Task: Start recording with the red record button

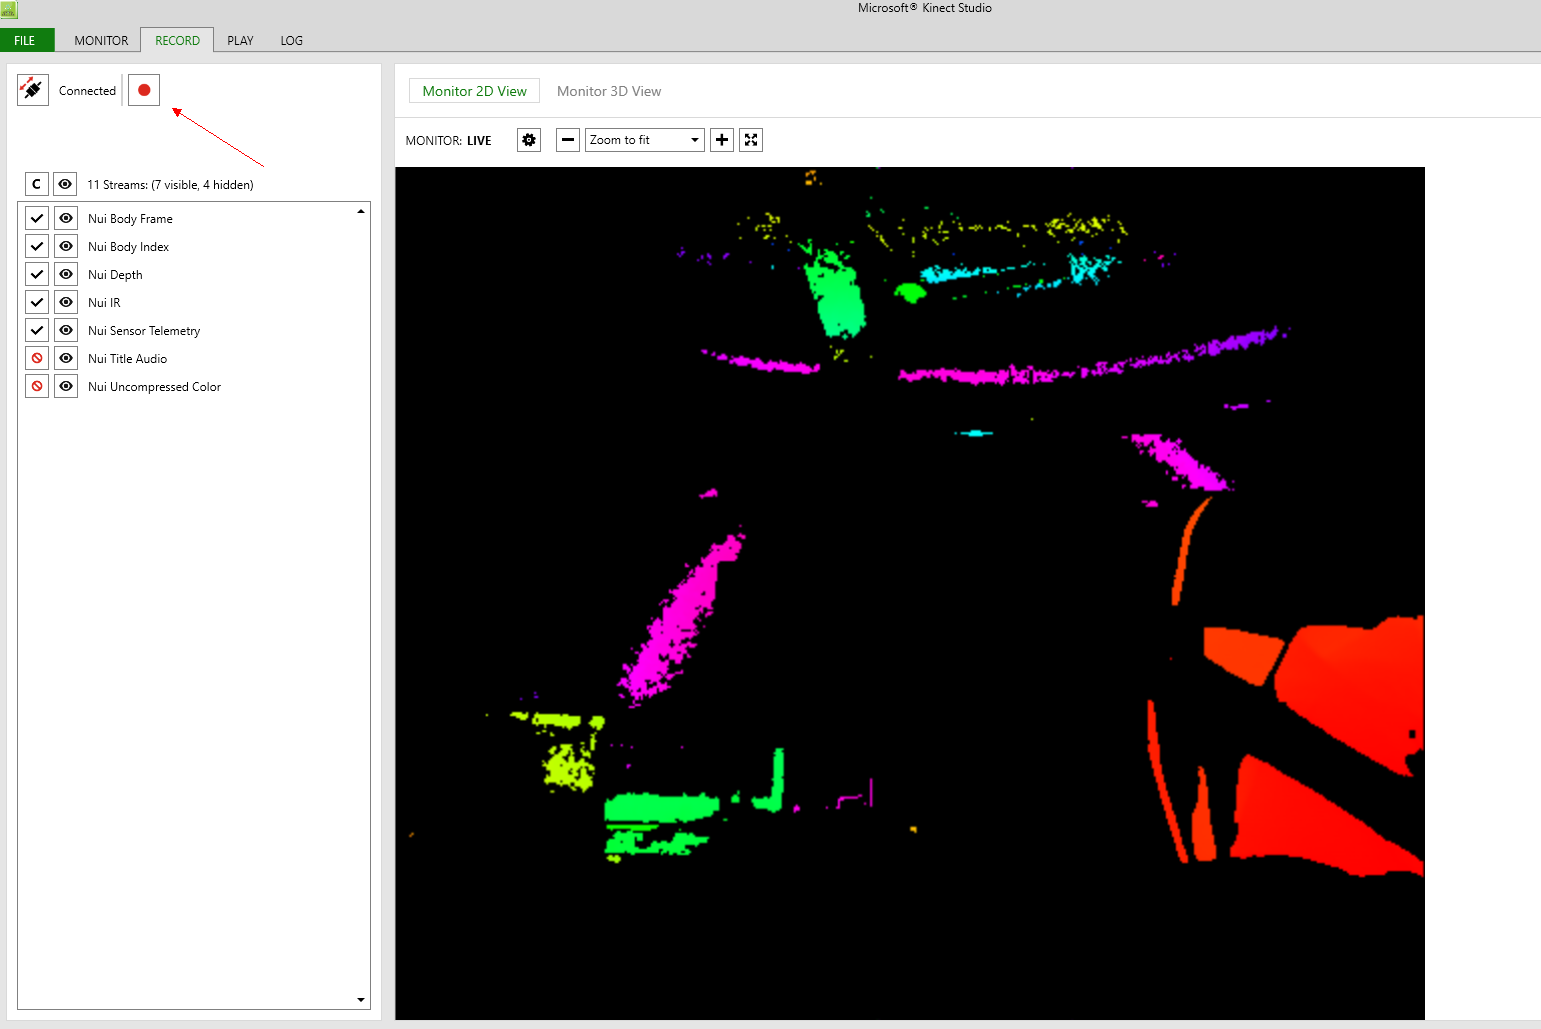Action: (143, 89)
